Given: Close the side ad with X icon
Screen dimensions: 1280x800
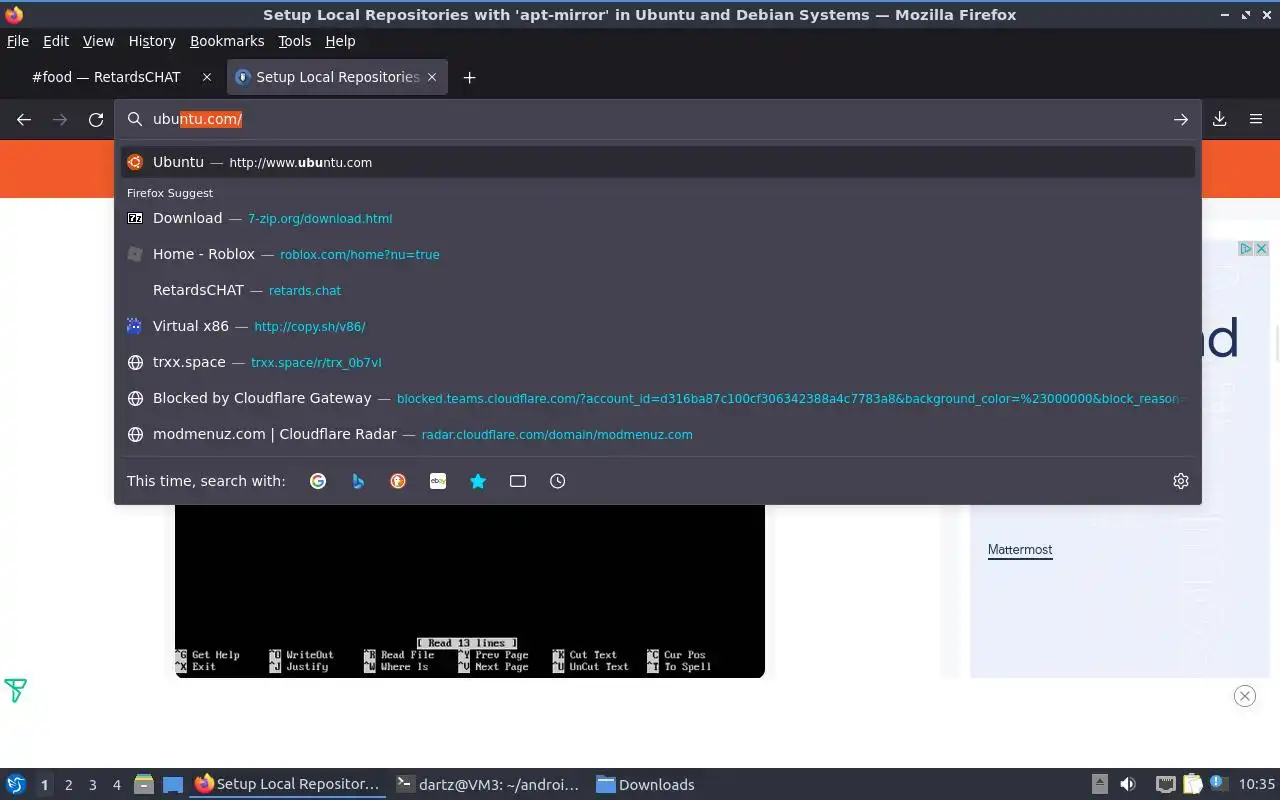Looking at the screenshot, I should click(x=1262, y=248).
